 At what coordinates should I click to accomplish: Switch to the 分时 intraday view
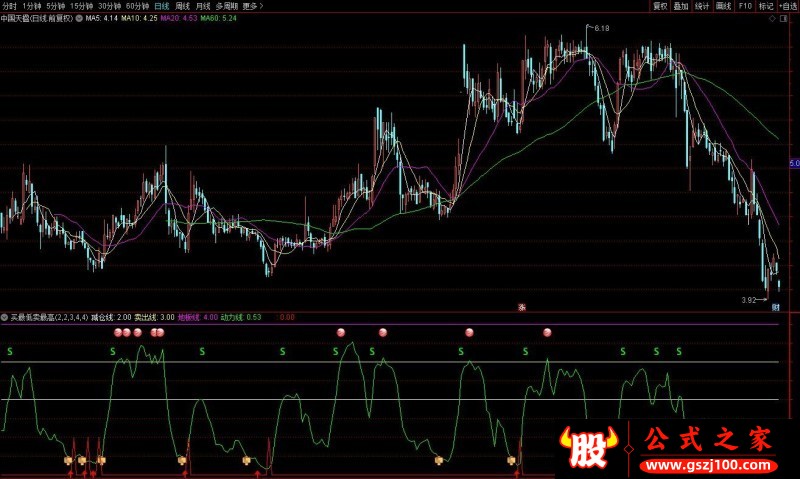[x=10, y=6]
